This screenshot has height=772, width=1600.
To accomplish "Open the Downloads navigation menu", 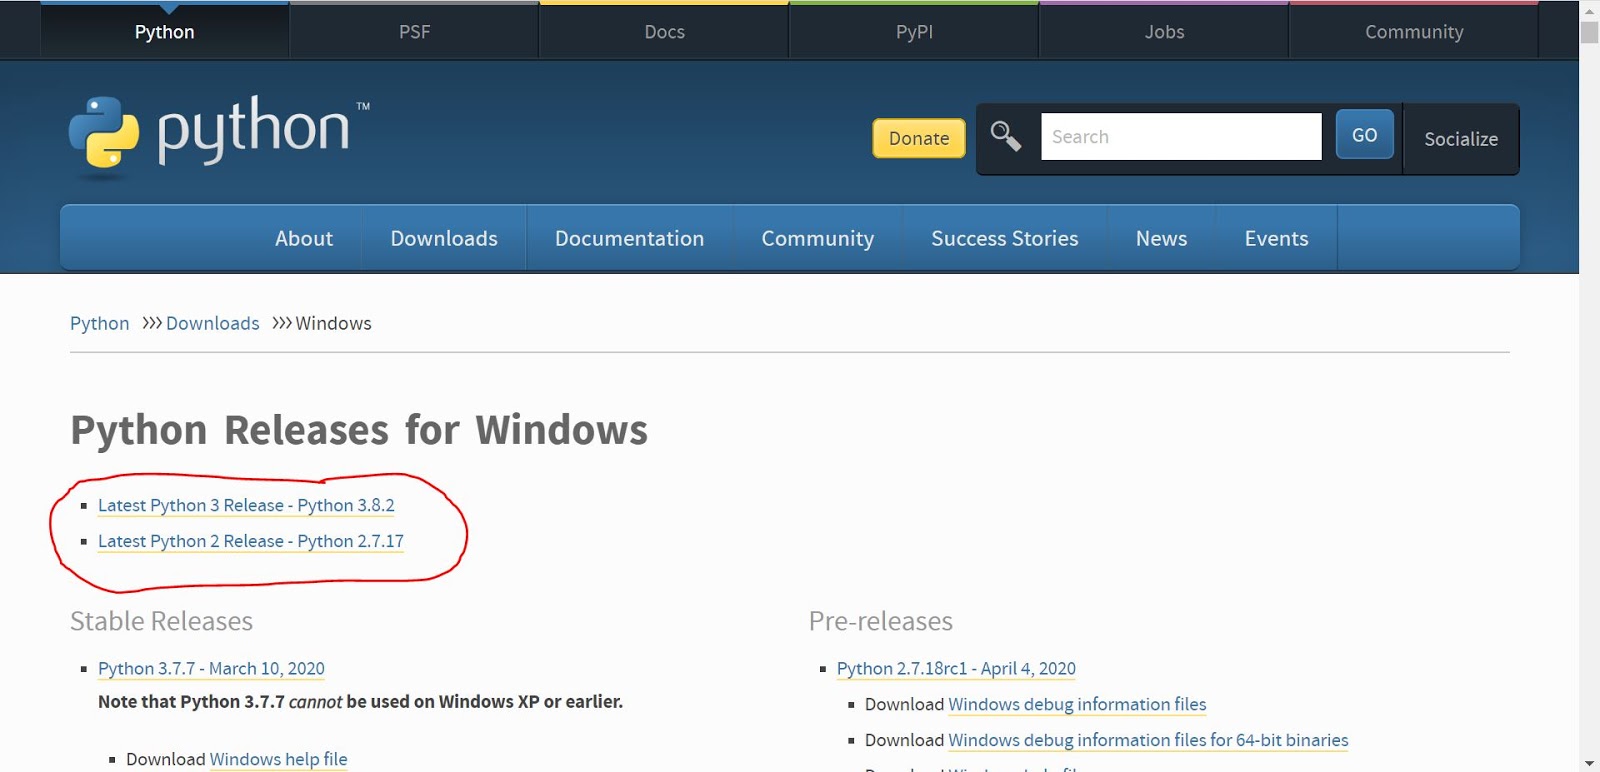I will click(x=444, y=238).
